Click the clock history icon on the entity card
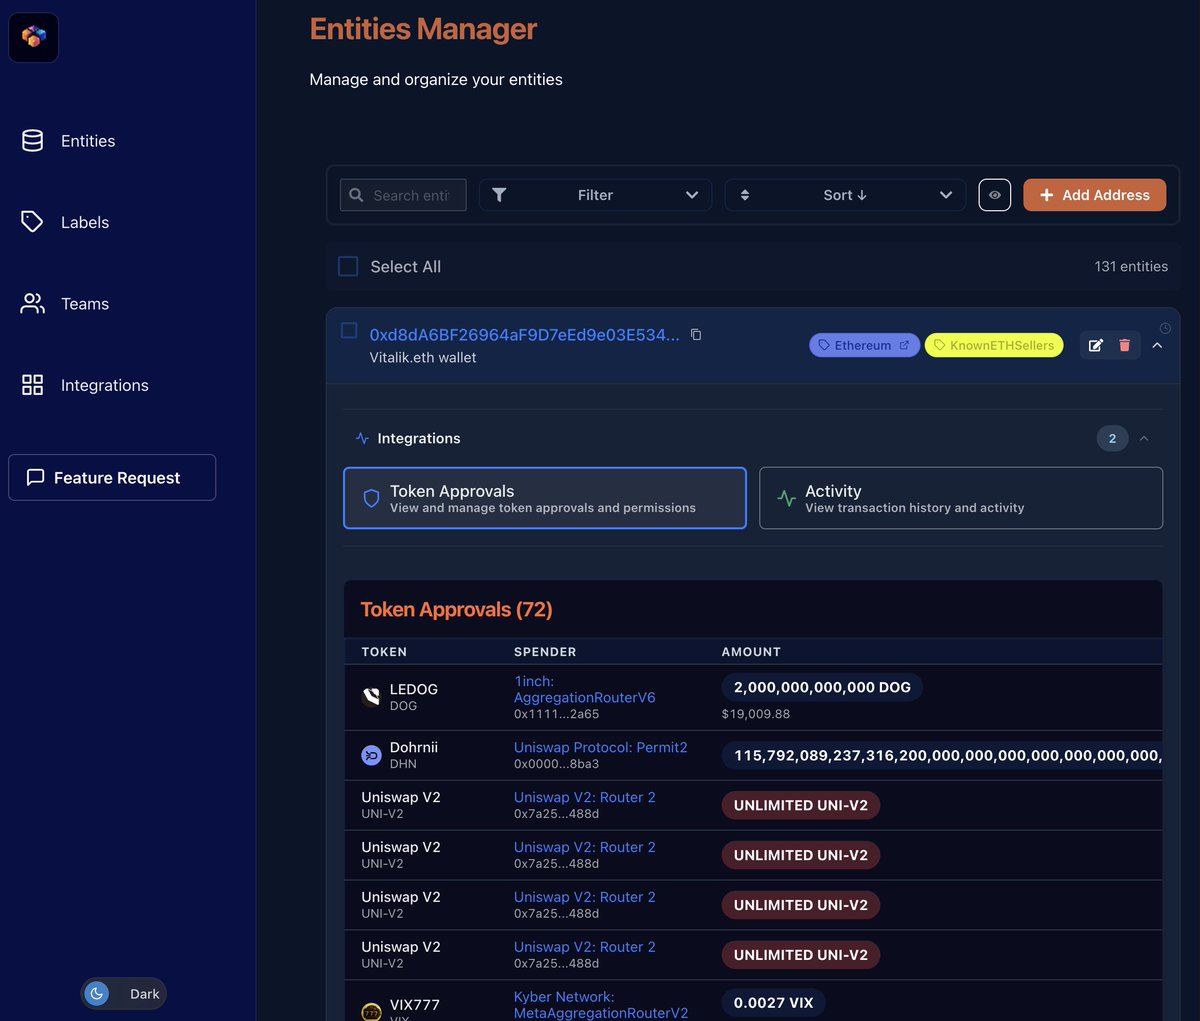1200x1021 pixels. coord(1162,328)
